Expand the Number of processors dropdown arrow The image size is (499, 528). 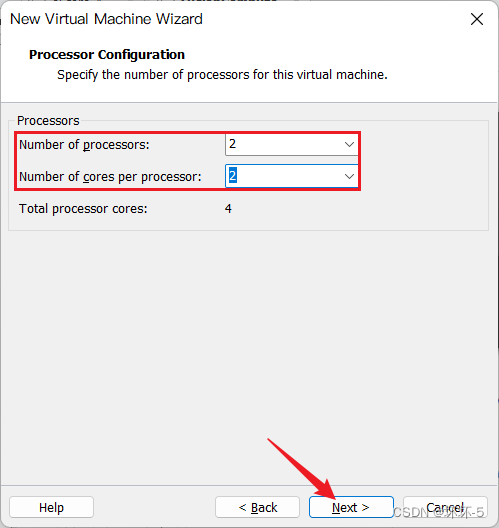click(x=349, y=145)
